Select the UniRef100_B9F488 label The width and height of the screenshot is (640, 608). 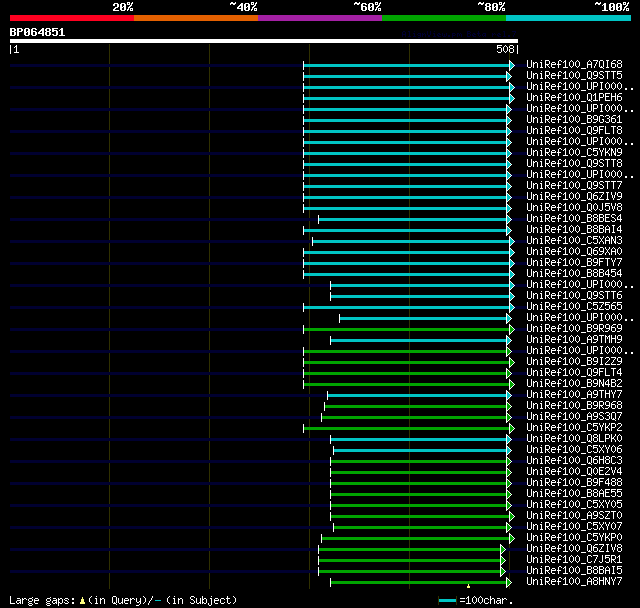574,483
